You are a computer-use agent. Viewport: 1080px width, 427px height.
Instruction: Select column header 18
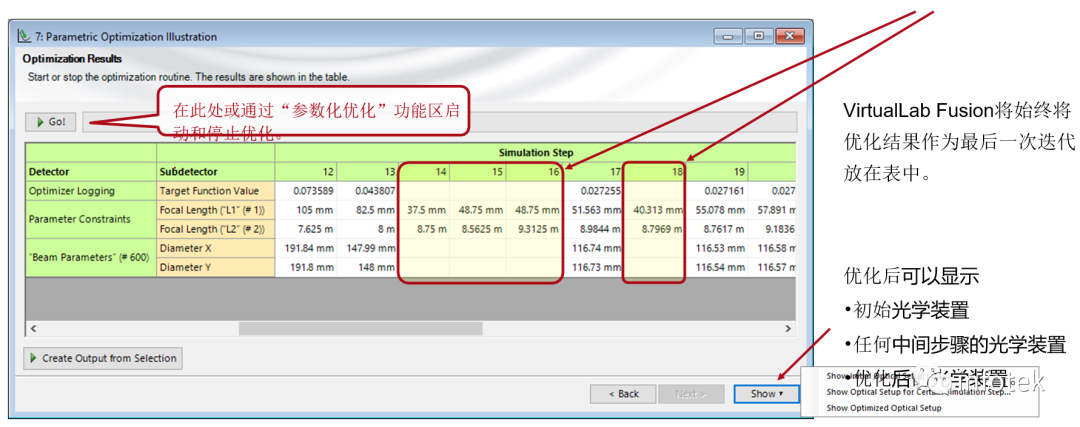[x=654, y=171]
